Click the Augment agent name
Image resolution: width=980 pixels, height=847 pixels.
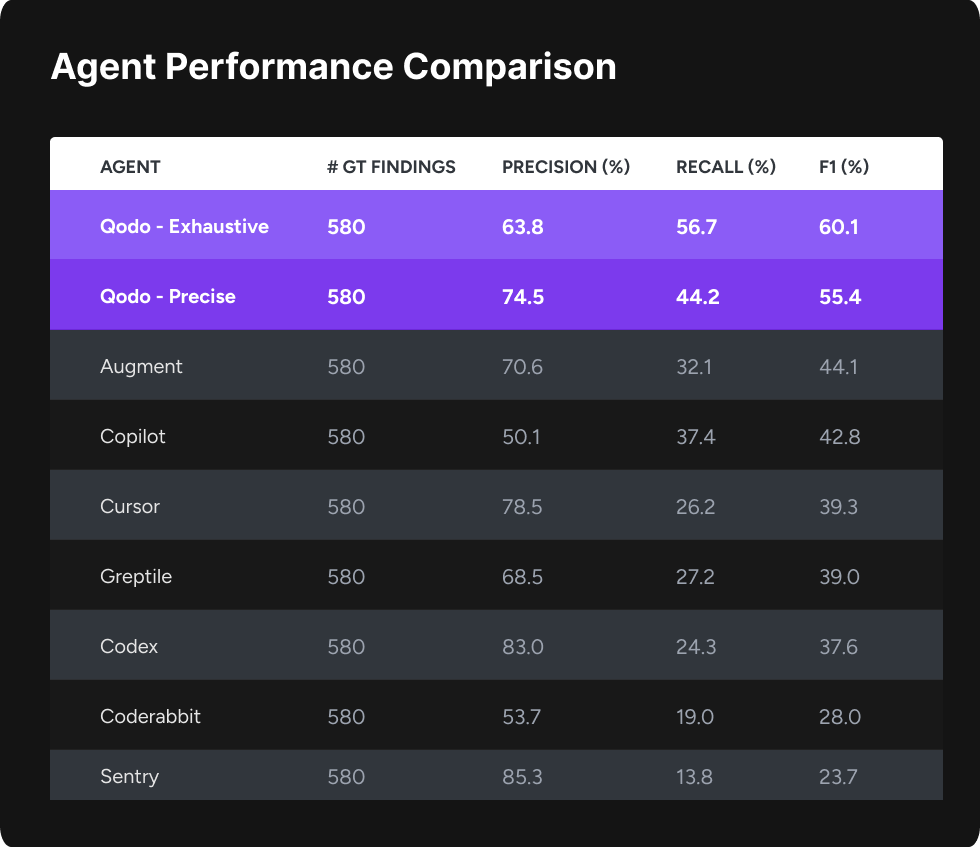141,367
